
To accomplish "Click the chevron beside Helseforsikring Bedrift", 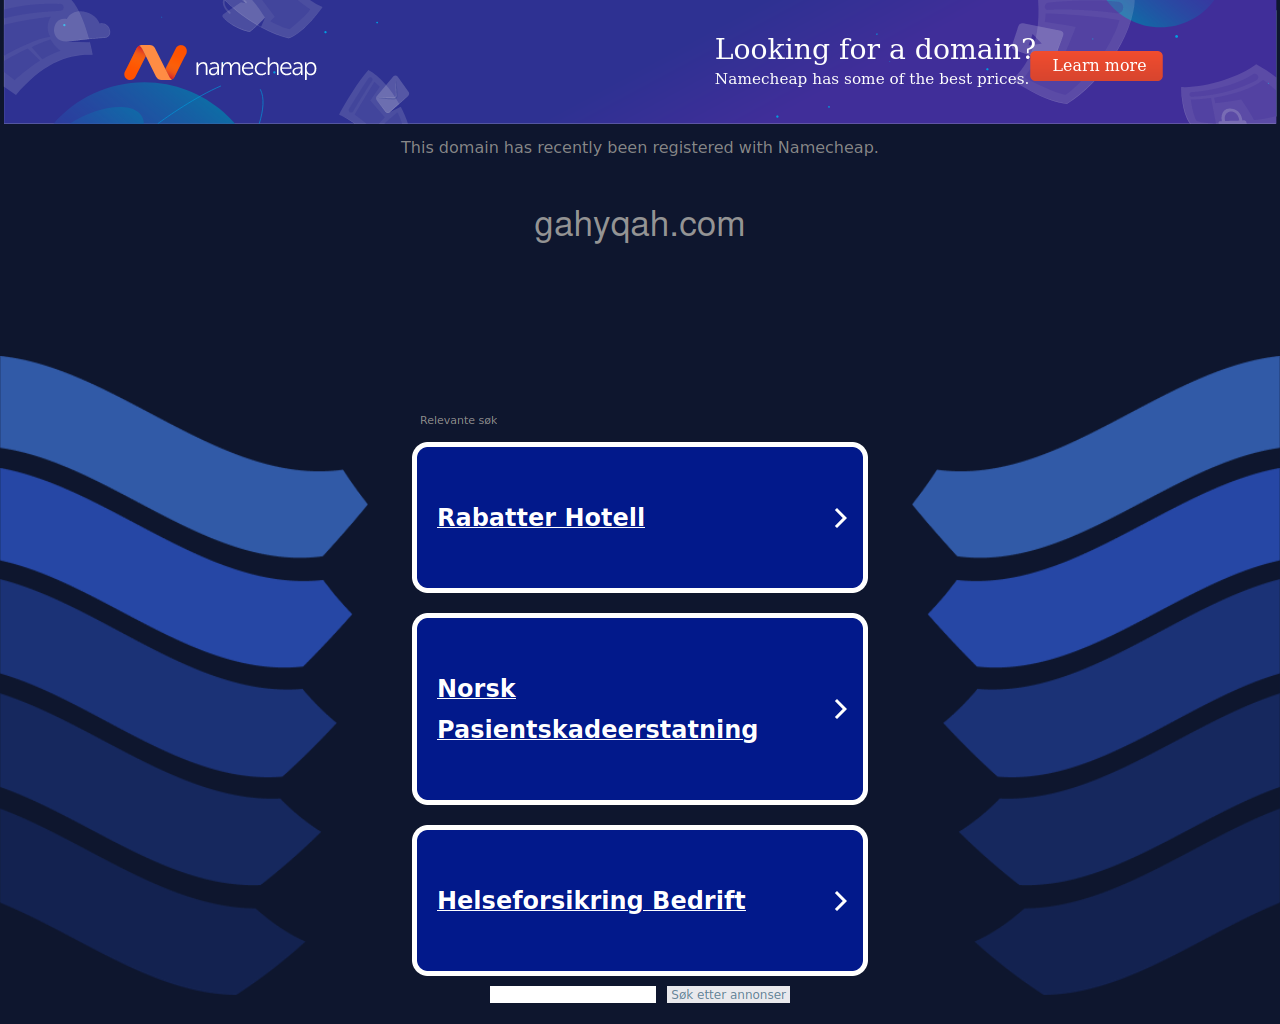I will pos(840,901).
